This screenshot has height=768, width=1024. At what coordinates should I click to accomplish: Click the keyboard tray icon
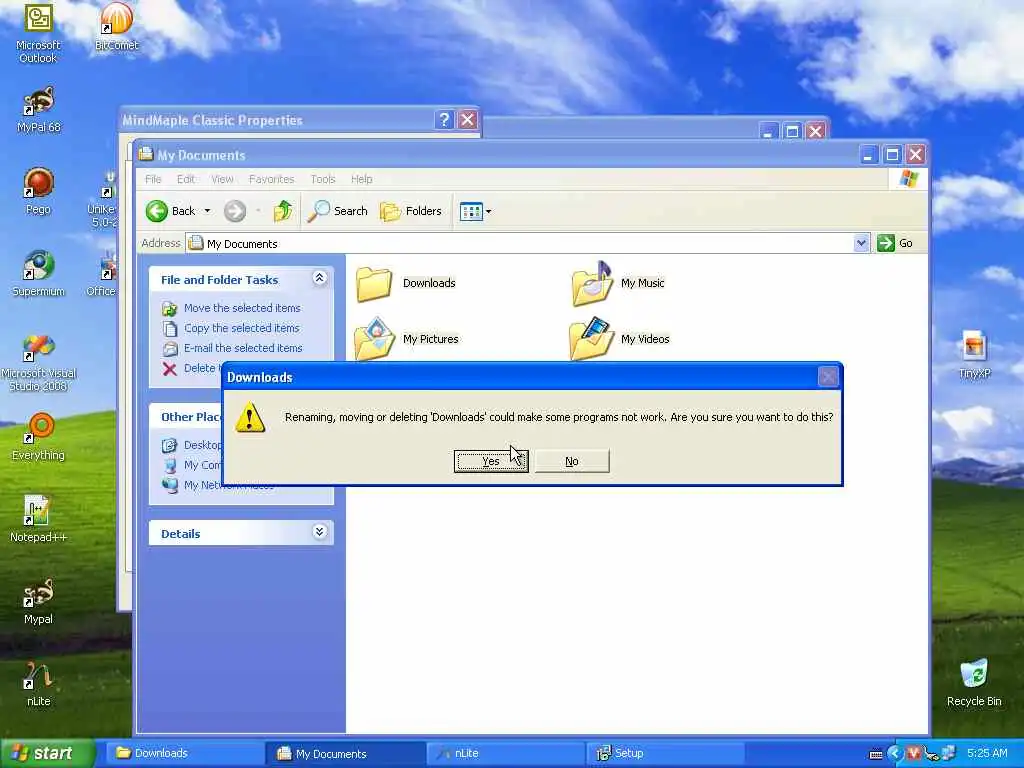tap(876, 754)
